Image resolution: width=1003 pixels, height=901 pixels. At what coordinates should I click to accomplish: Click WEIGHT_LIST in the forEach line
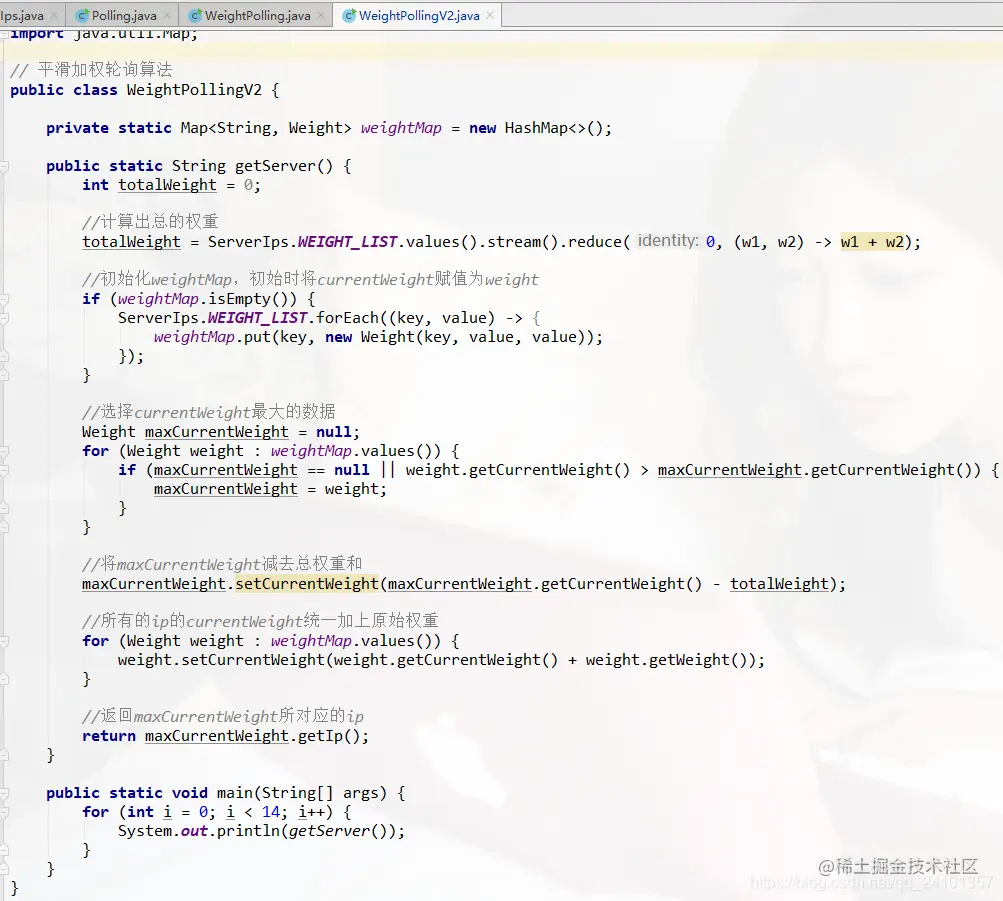(257, 318)
